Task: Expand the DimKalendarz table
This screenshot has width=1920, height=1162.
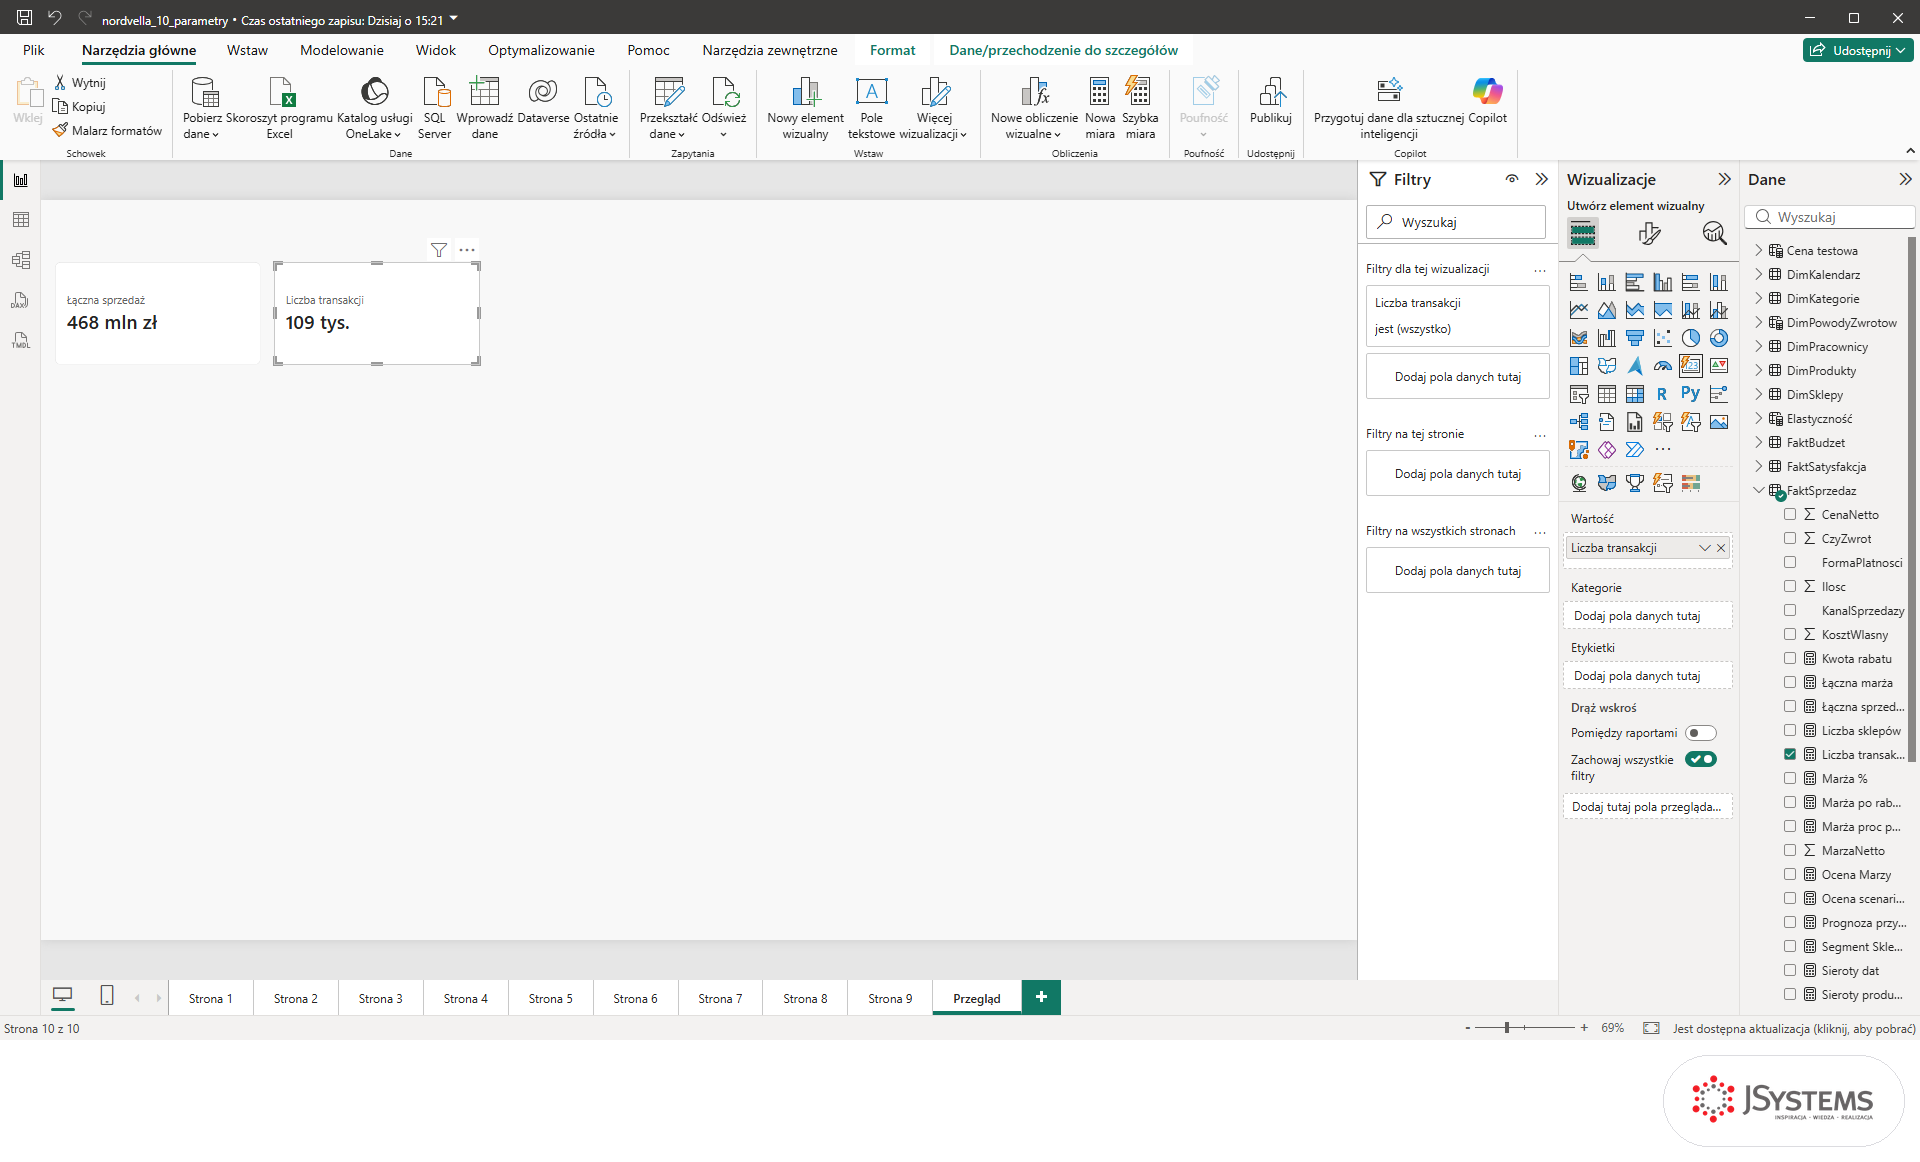Action: click(x=1759, y=274)
